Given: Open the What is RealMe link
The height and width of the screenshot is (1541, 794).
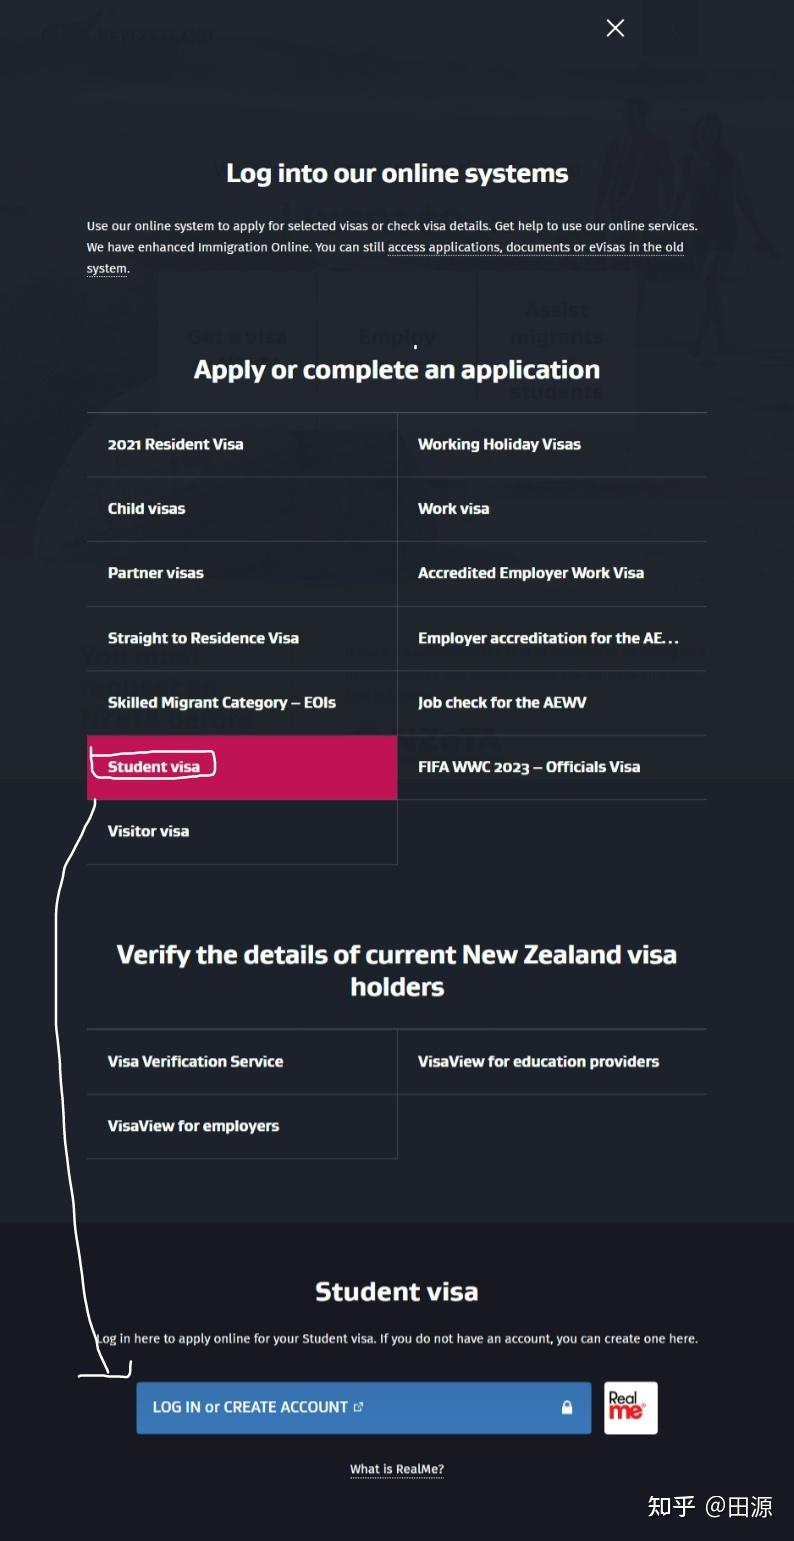Looking at the screenshot, I should 396,1469.
